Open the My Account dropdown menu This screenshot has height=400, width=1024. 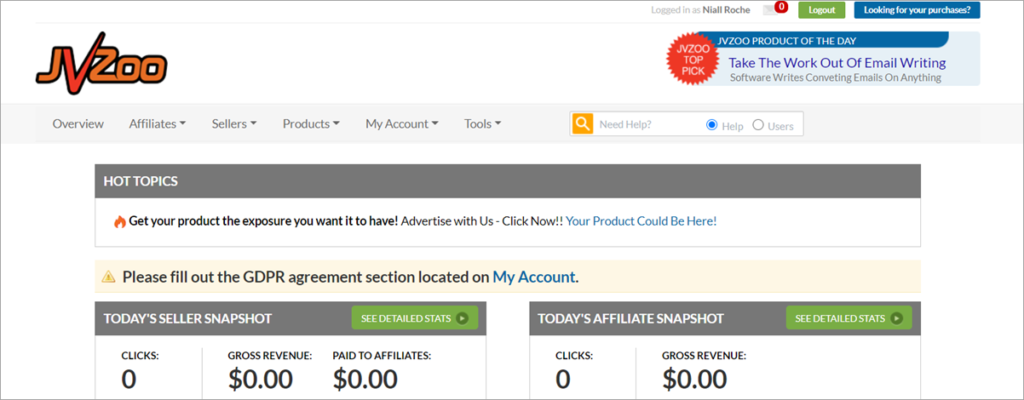click(402, 124)
